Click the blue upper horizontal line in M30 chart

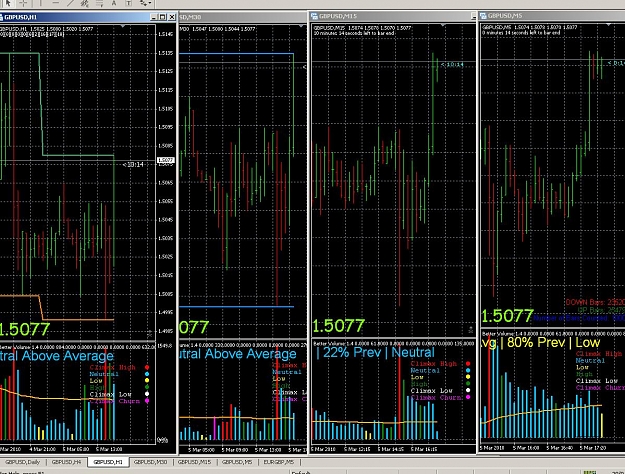click(236, 53)
